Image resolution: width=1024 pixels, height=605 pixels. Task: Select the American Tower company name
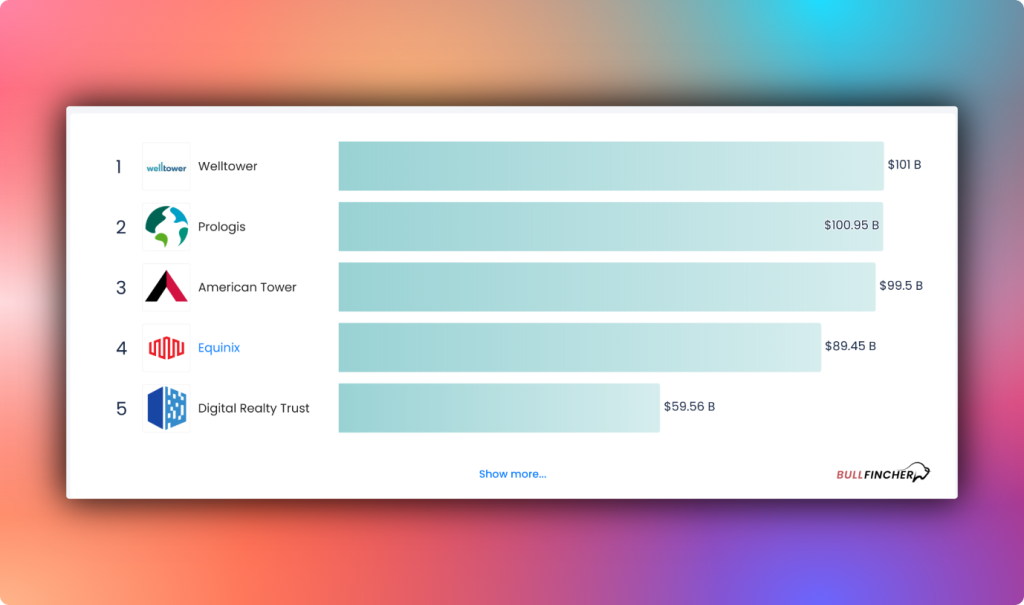tap(247, 287)
